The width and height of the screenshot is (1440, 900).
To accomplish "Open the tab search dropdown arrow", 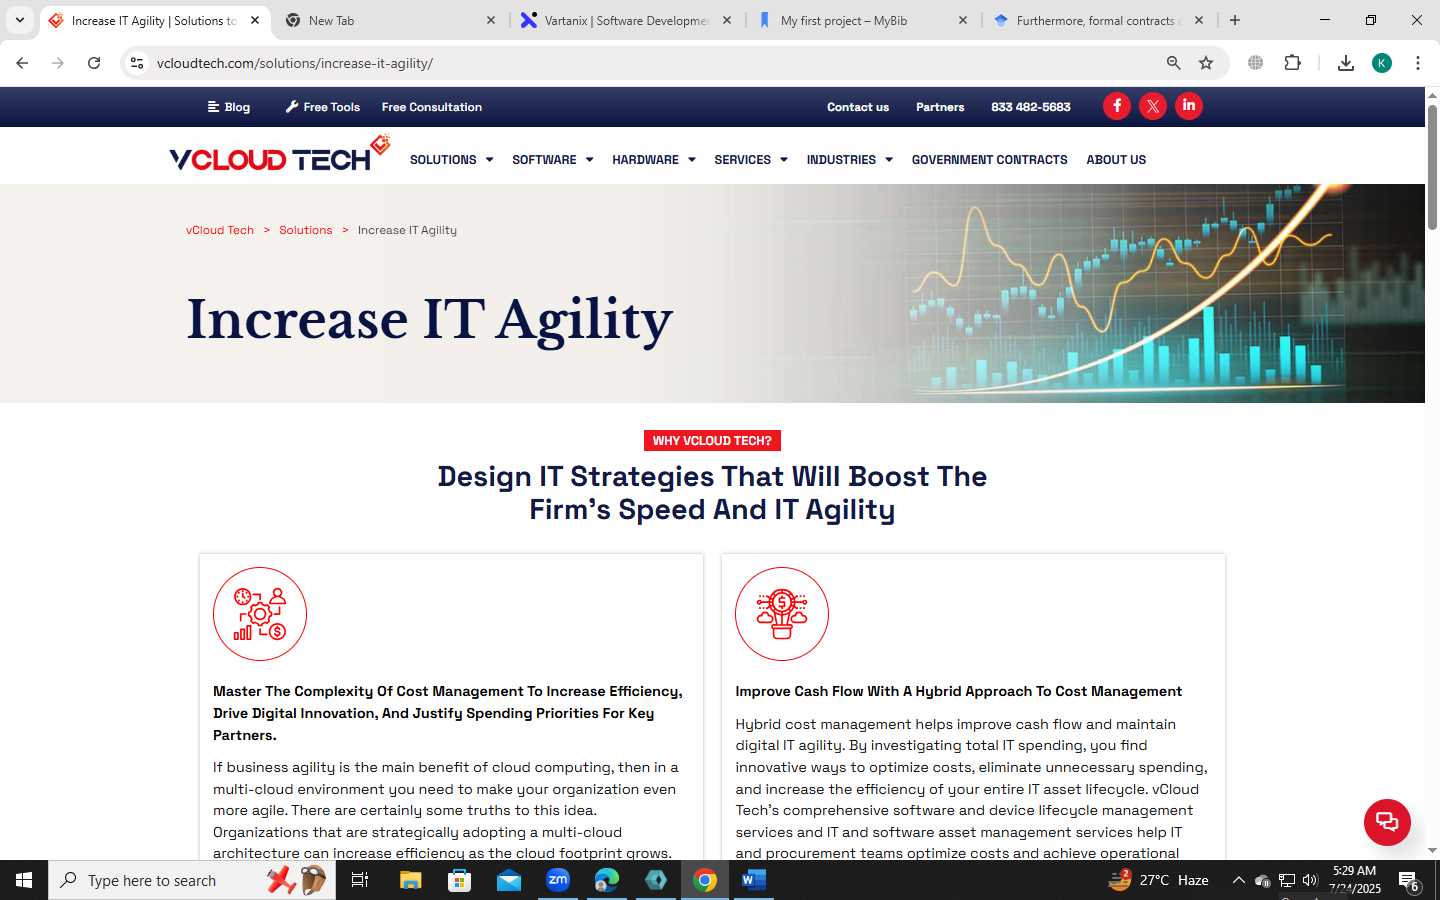I will [19, 20].
